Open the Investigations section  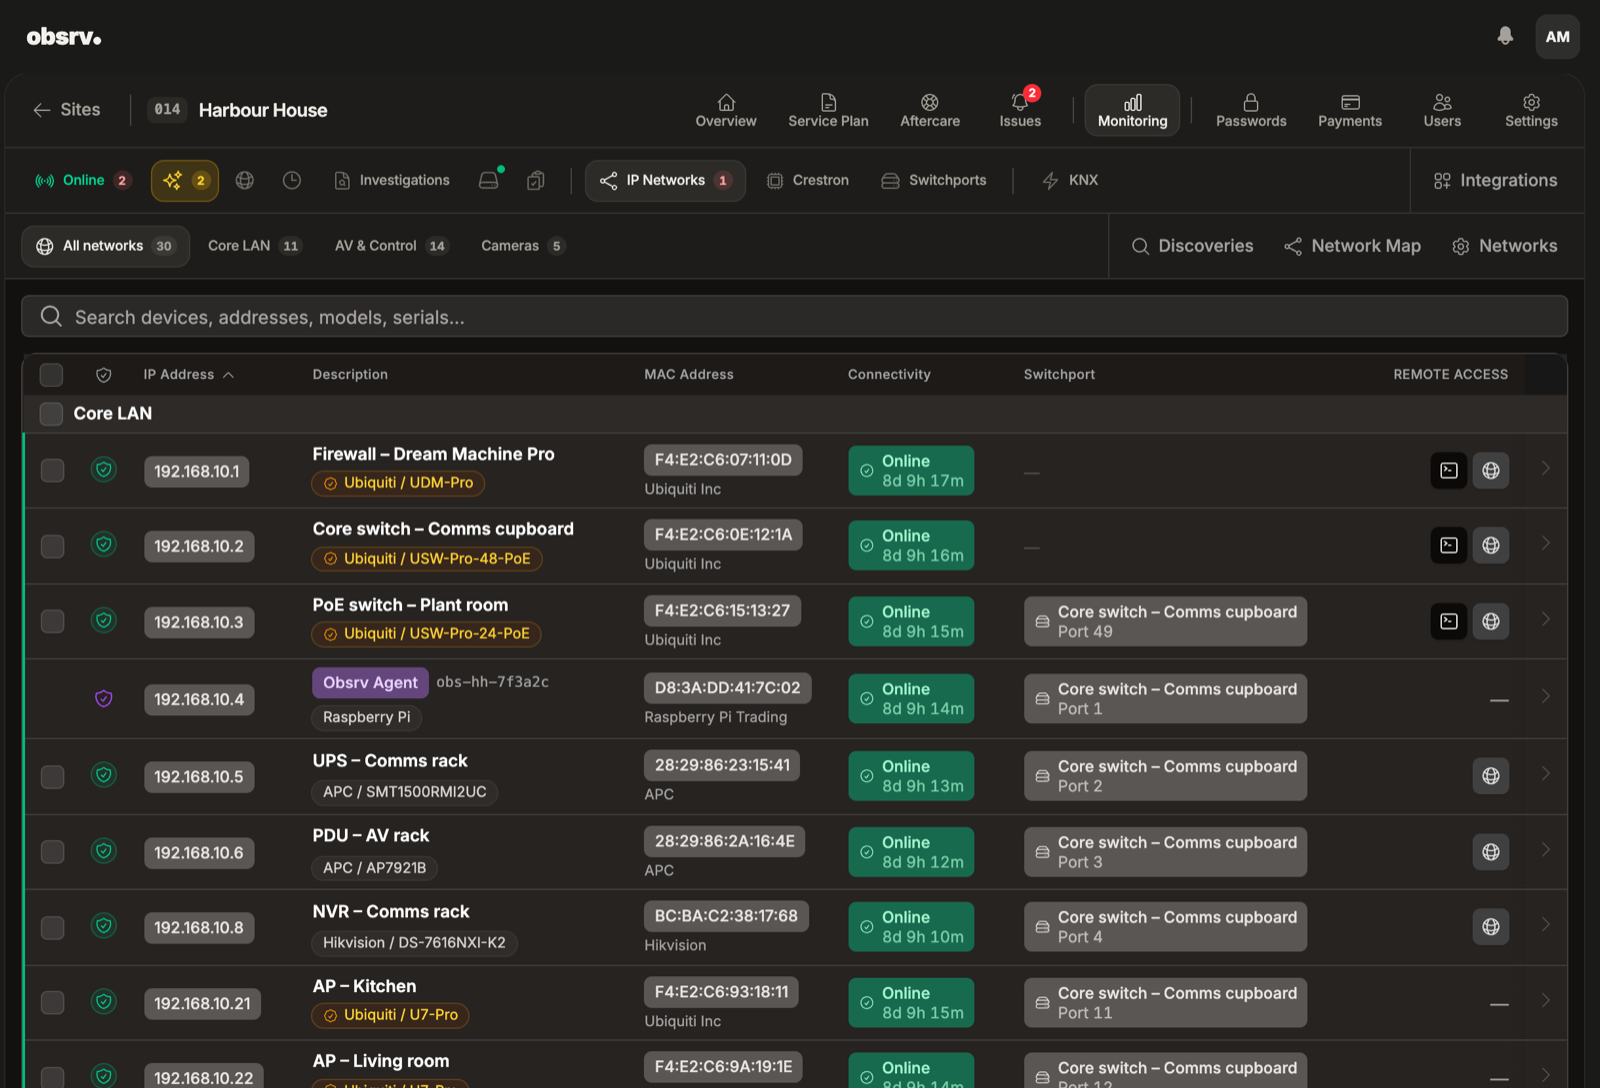coord(392,181)
